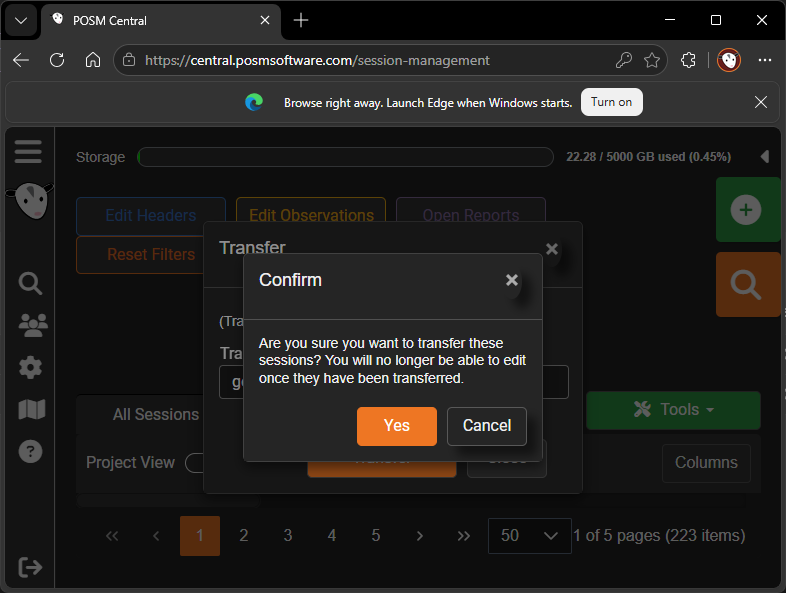
Task: Refresh the browser page
Action: point(57,60)
